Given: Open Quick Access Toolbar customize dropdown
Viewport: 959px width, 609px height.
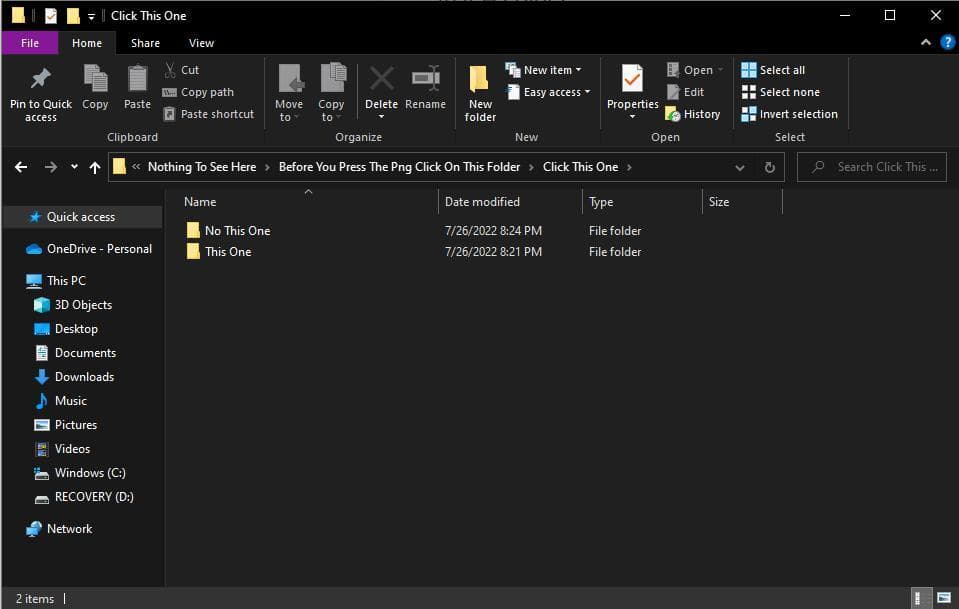Looking at the screenshot, I should [x=91, y=17].
